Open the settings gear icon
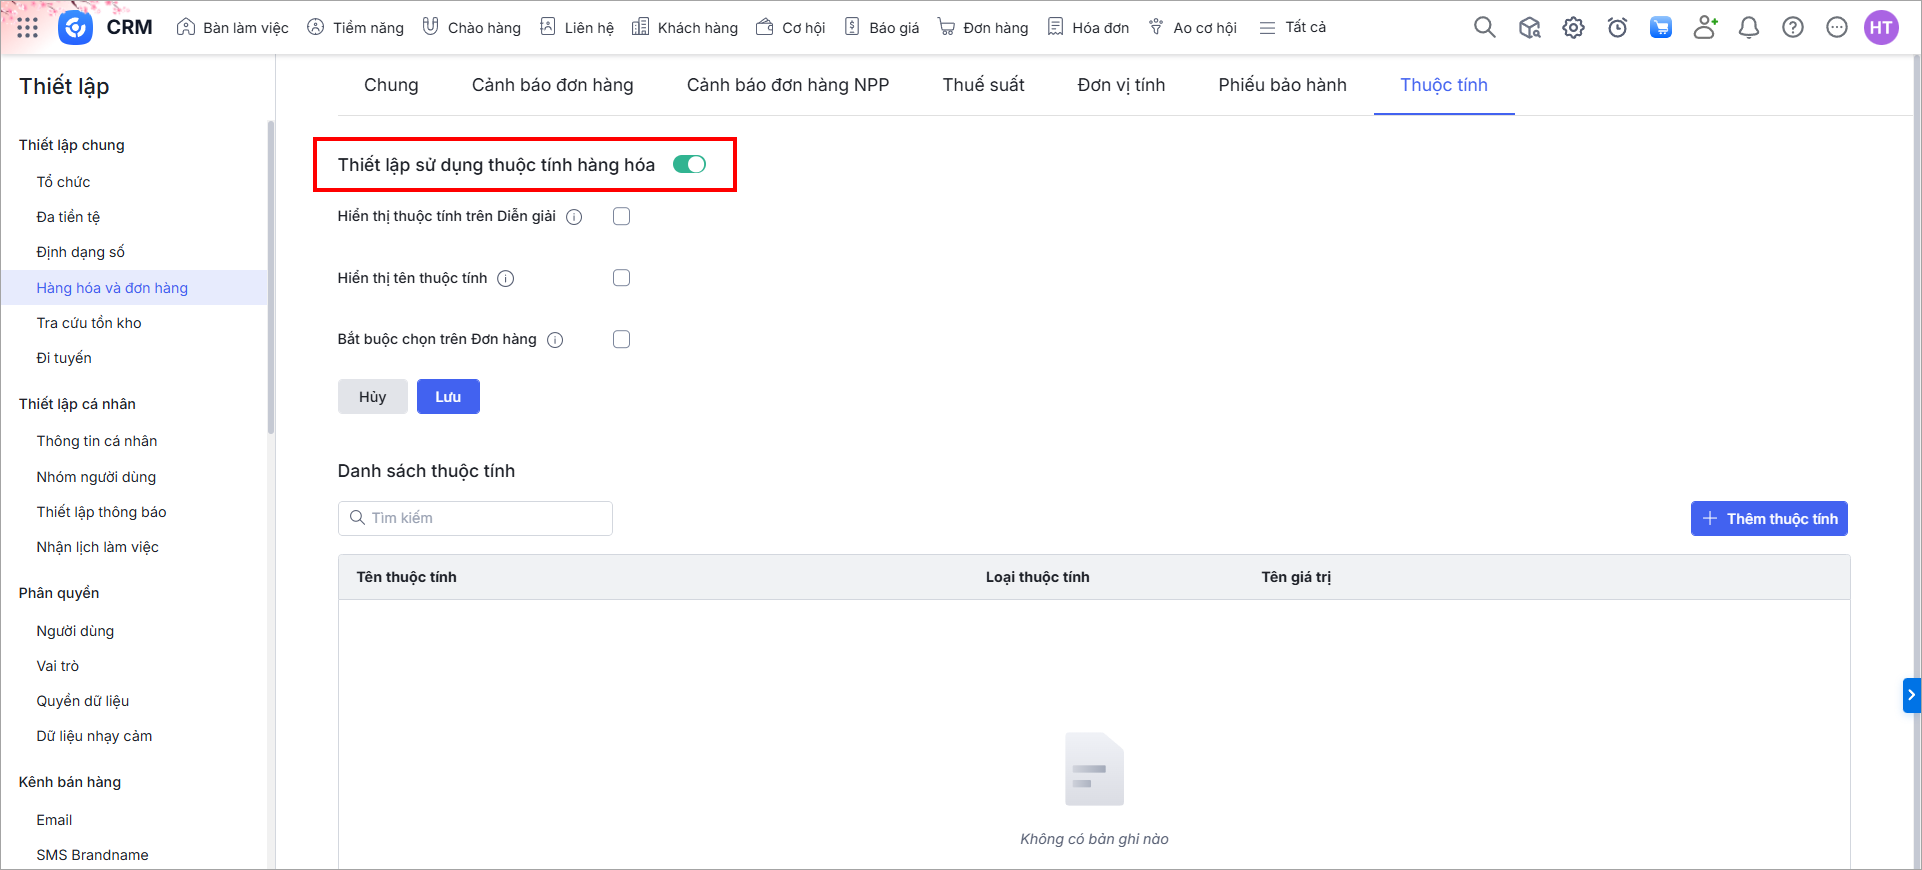Image resolution: width=1922 pixels, height=870 pixels. coord(1573,28)
